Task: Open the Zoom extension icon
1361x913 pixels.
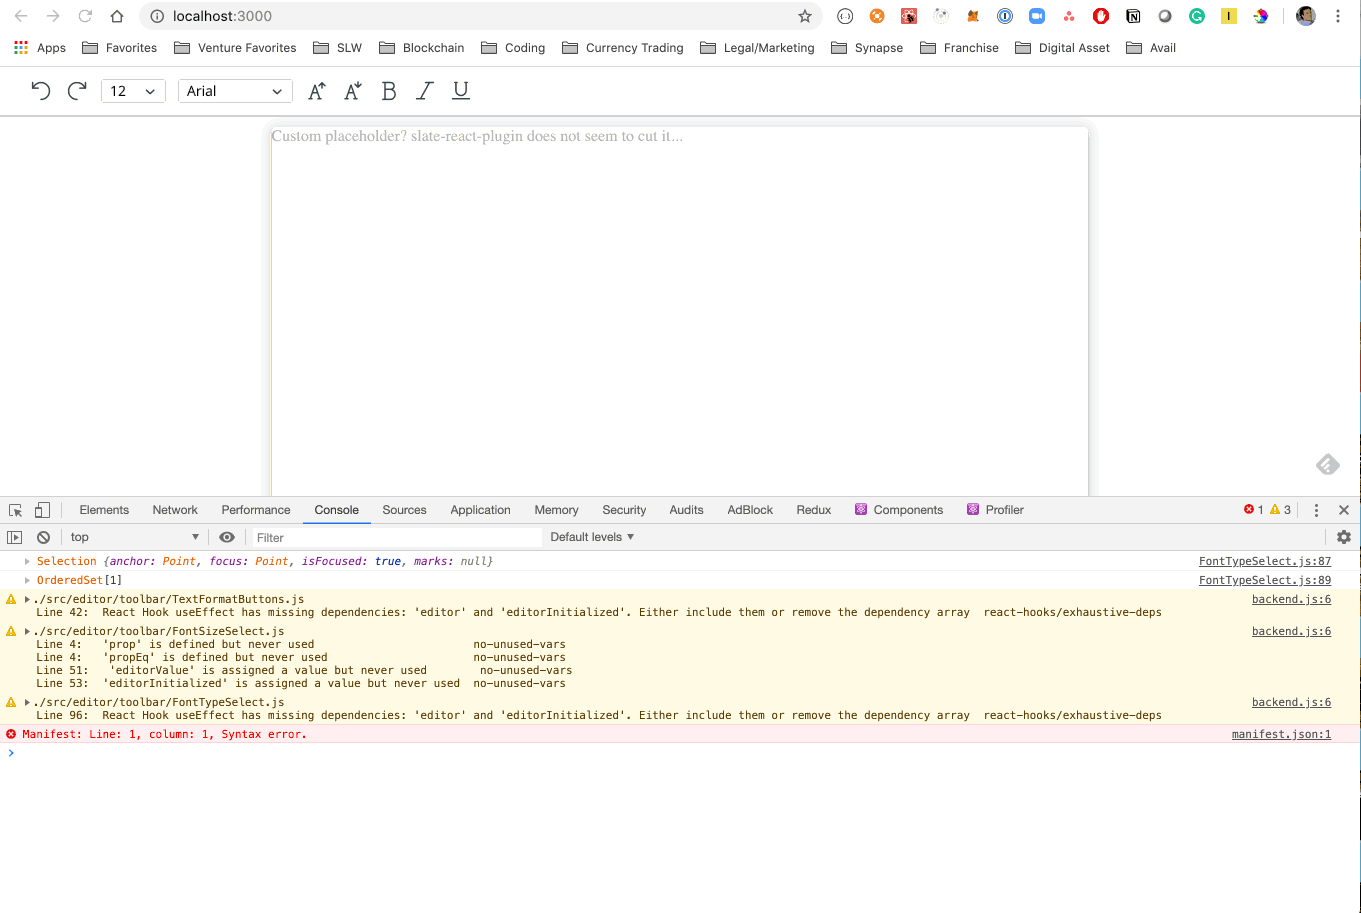Action: pos(1037,16)
